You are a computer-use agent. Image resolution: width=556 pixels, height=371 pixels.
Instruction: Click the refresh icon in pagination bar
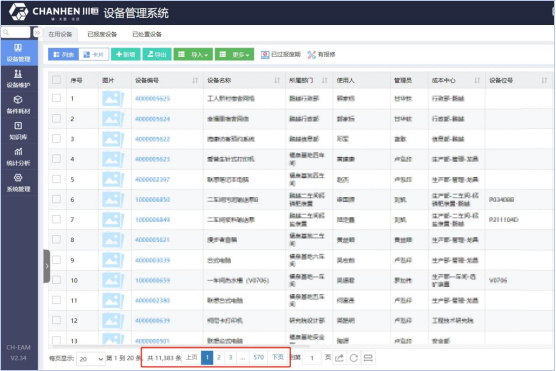pos(354,358)
